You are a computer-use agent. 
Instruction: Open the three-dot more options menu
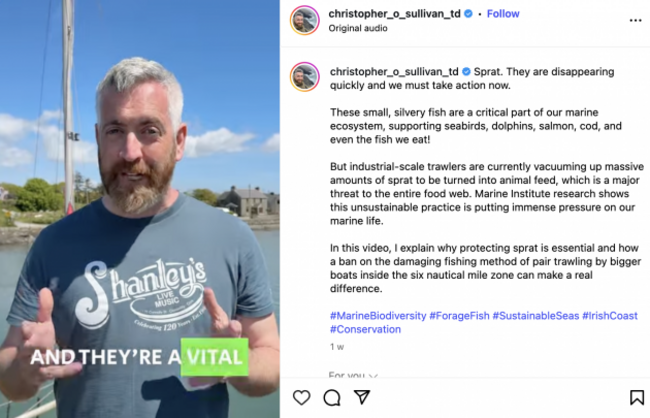click(635, 20)
